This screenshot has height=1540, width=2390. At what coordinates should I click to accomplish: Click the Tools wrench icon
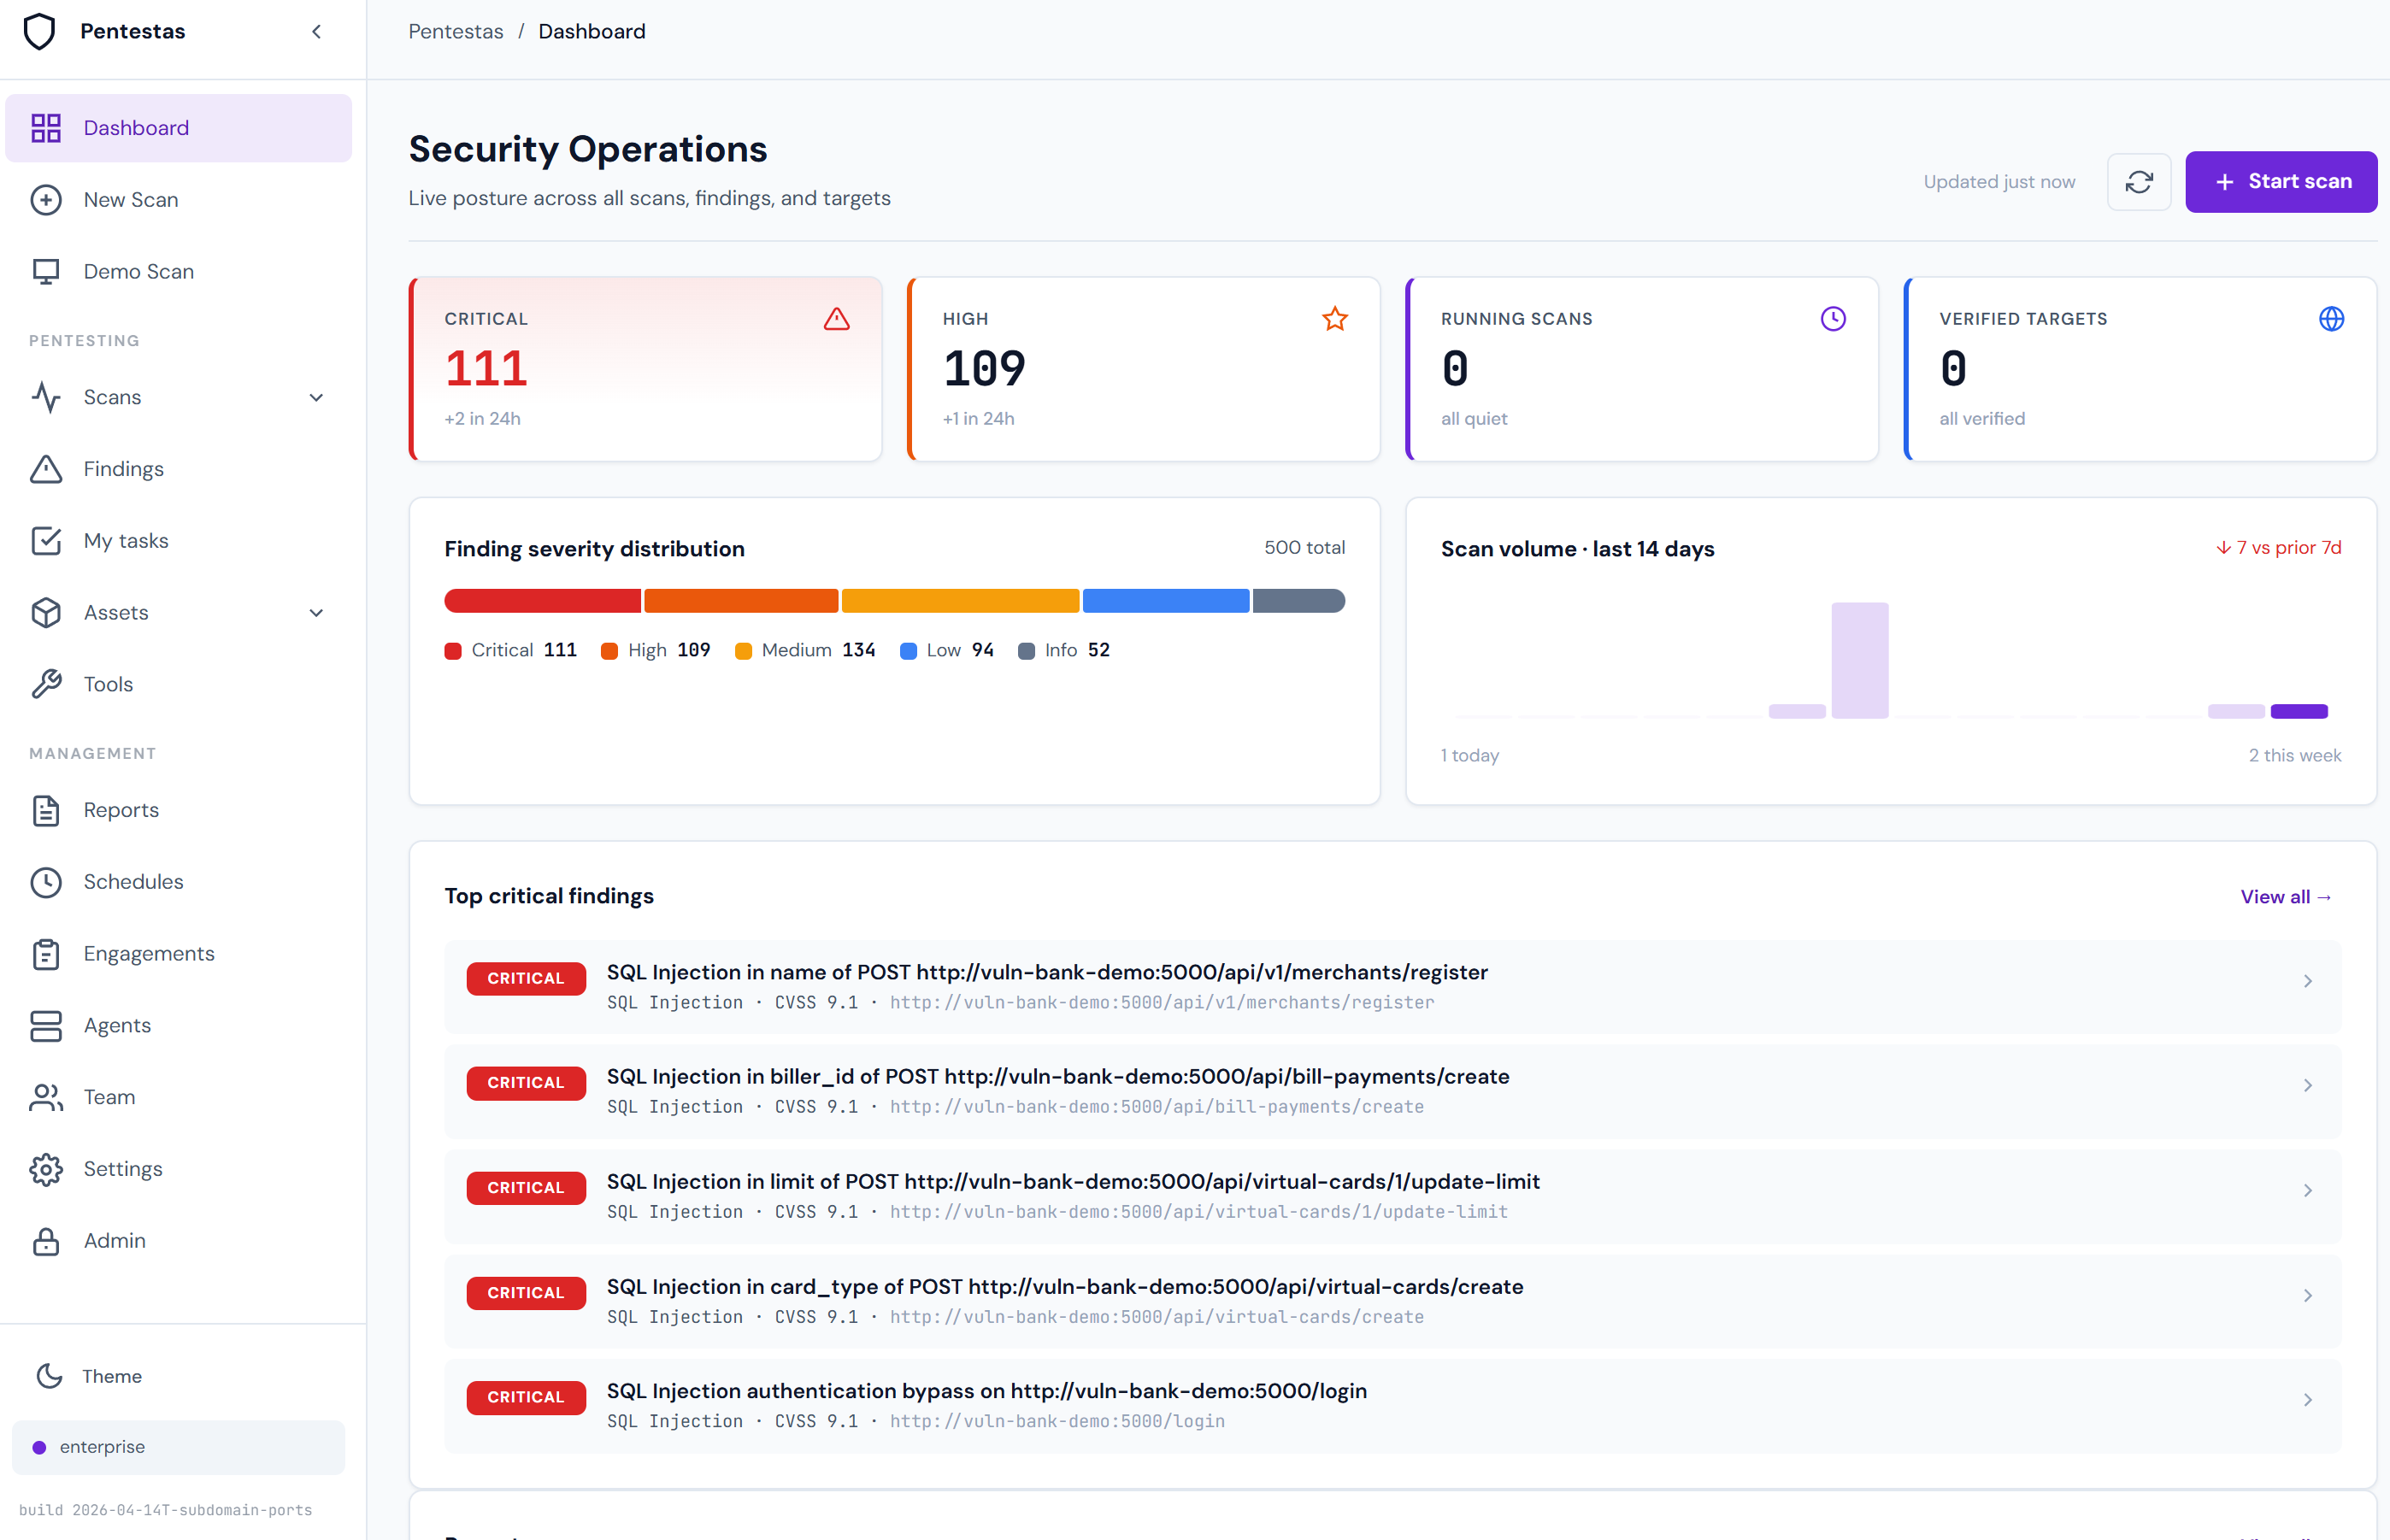pos(46,684)
